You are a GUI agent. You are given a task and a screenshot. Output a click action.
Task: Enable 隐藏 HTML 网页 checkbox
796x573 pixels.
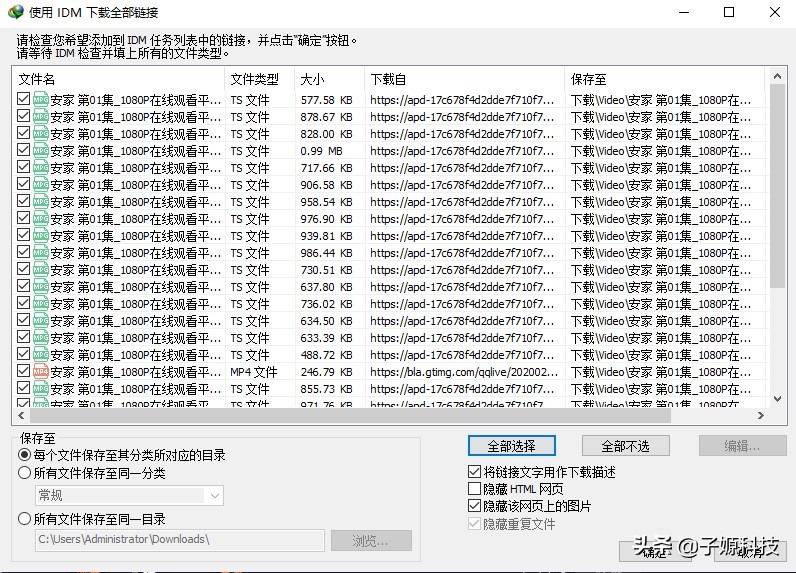[474, 489]
